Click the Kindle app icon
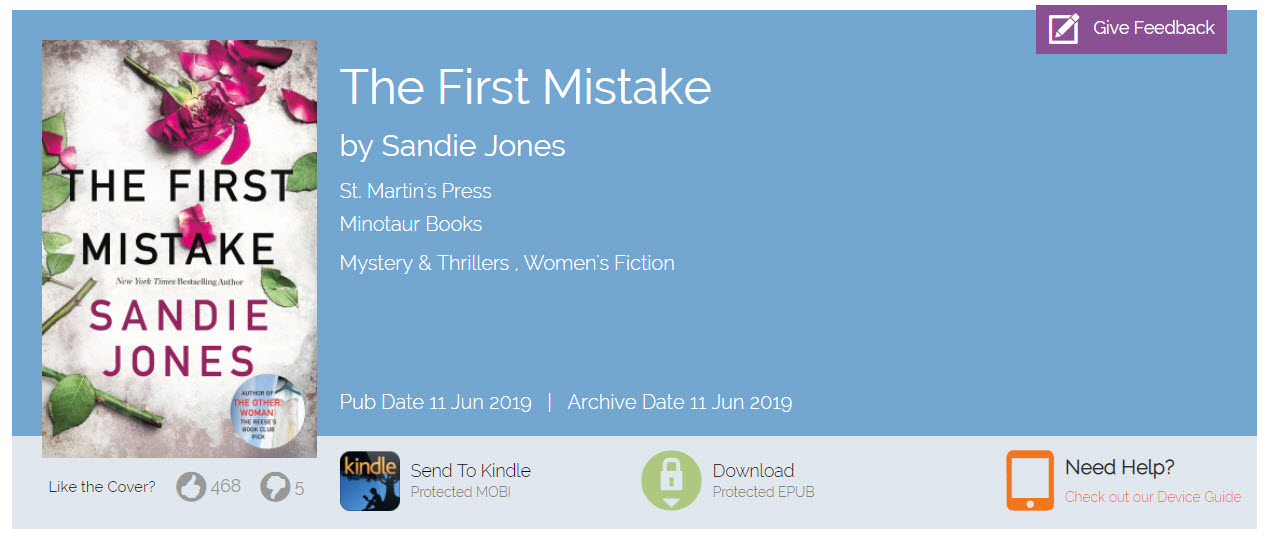The image size is (1267, 541). [x=369, y=481]
